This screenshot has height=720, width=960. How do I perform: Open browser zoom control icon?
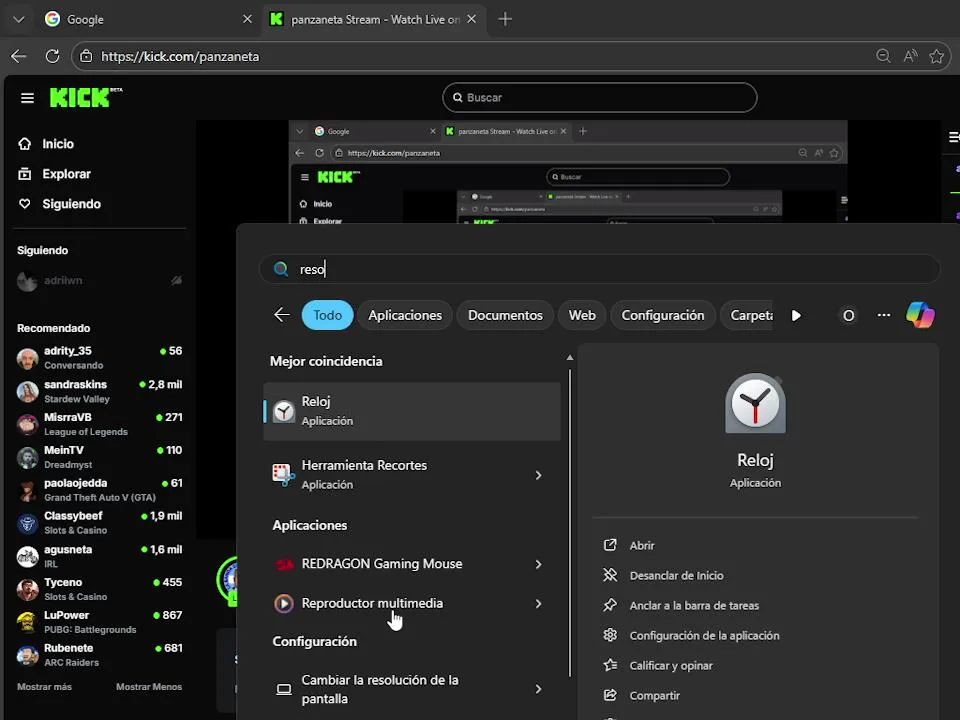pos(883,56)
